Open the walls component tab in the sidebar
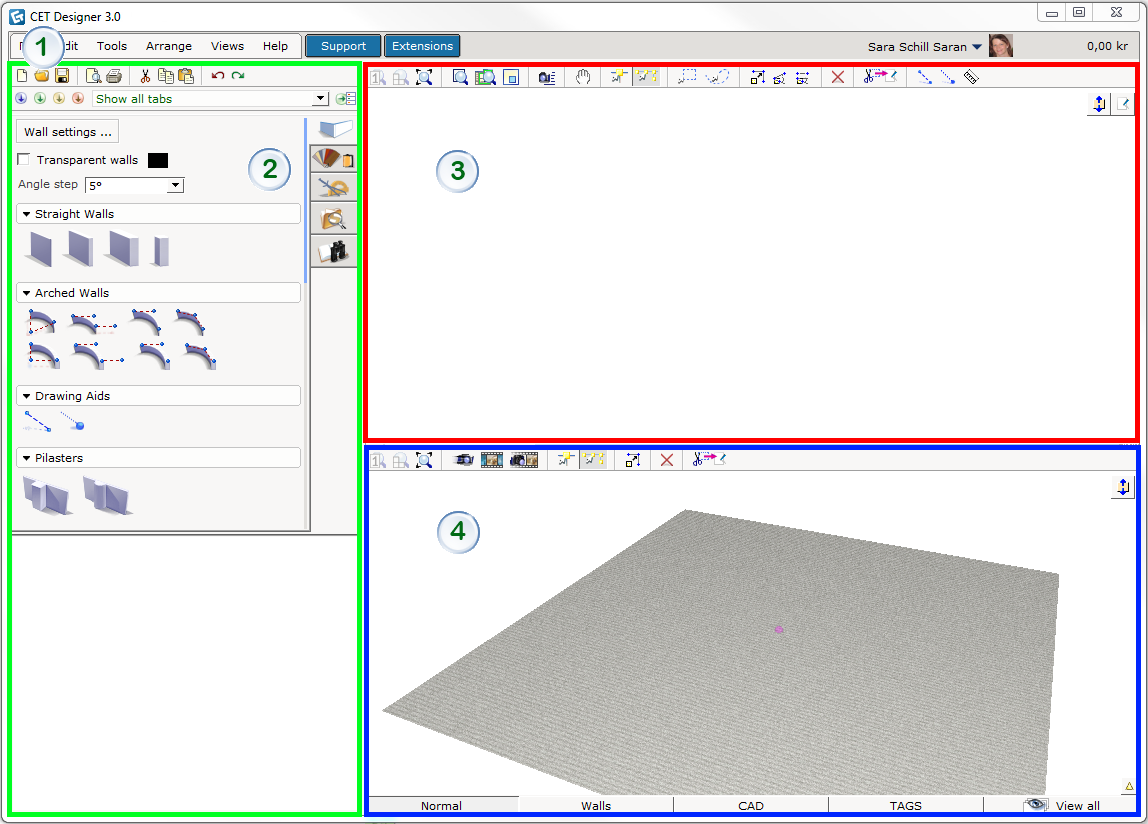1148x824 pixels. (334, 130)
